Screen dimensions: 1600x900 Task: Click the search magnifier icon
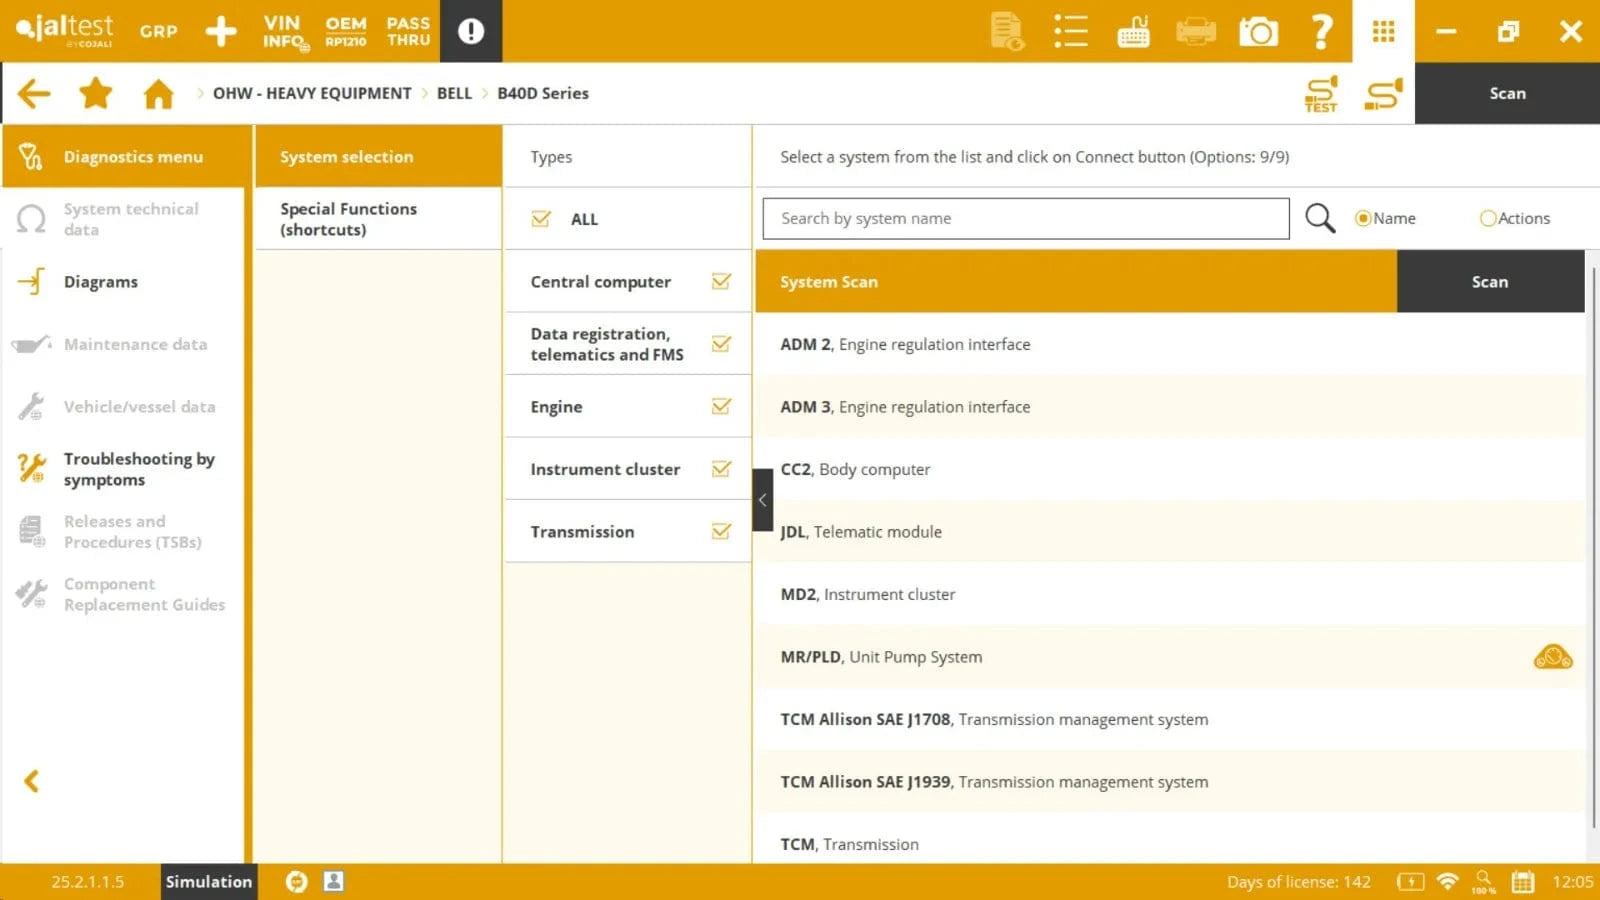coord(1320,218)
